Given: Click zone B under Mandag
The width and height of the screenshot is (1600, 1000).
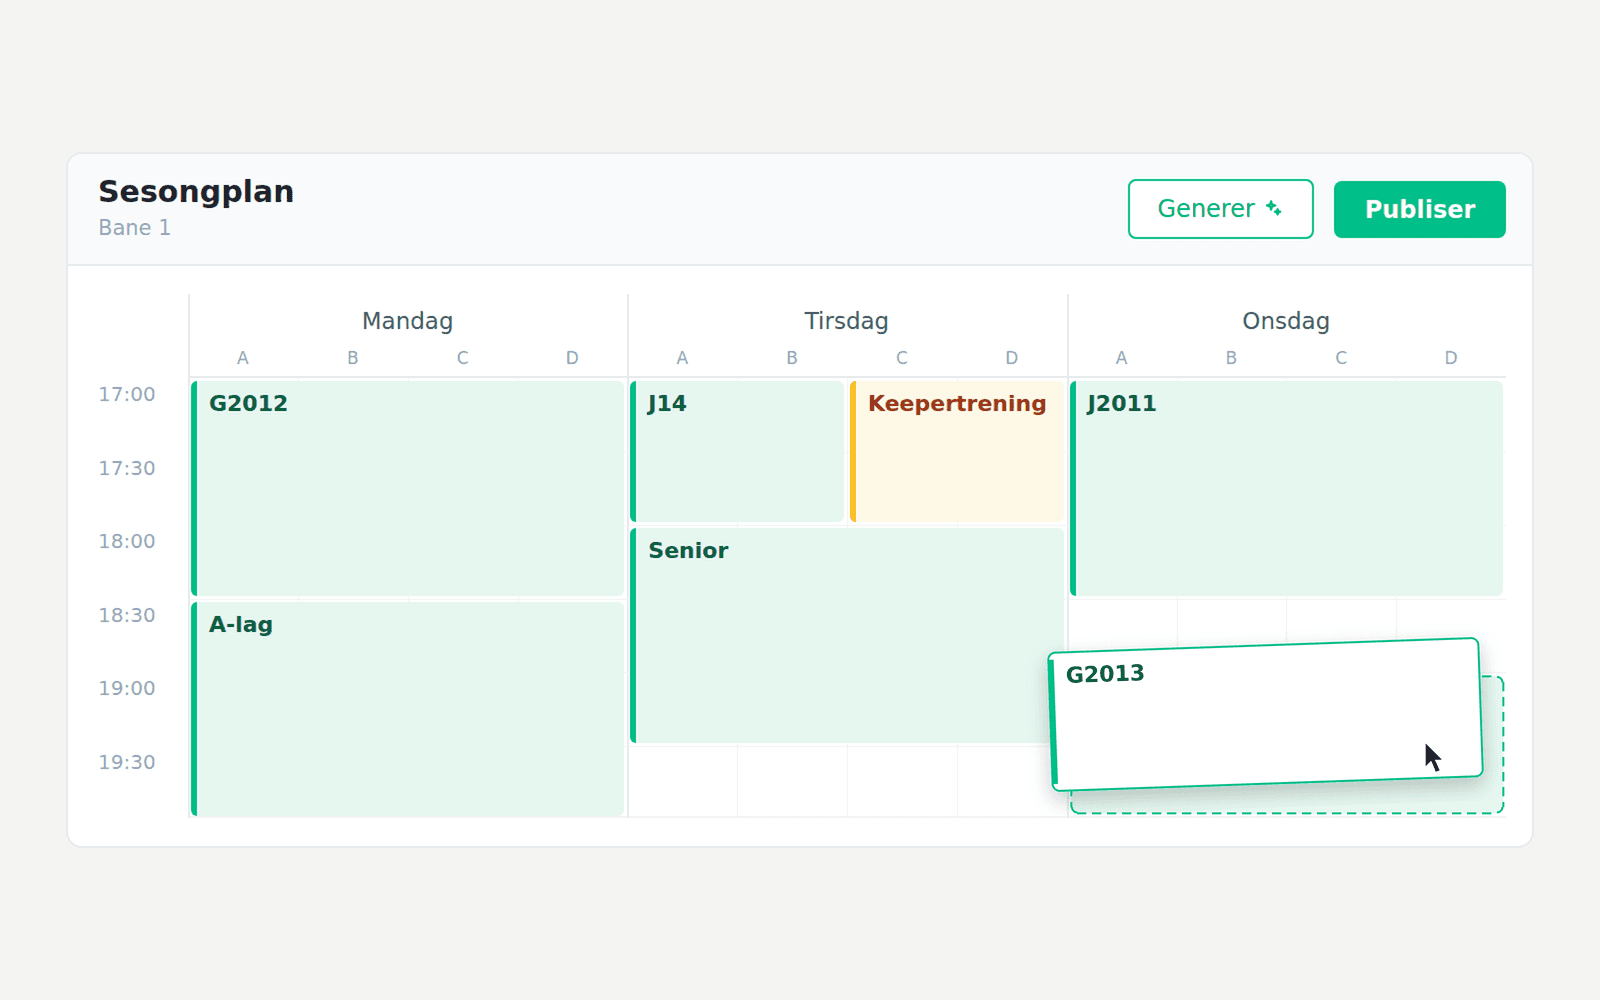Looking at the screenshot, I should click(353, 358).
